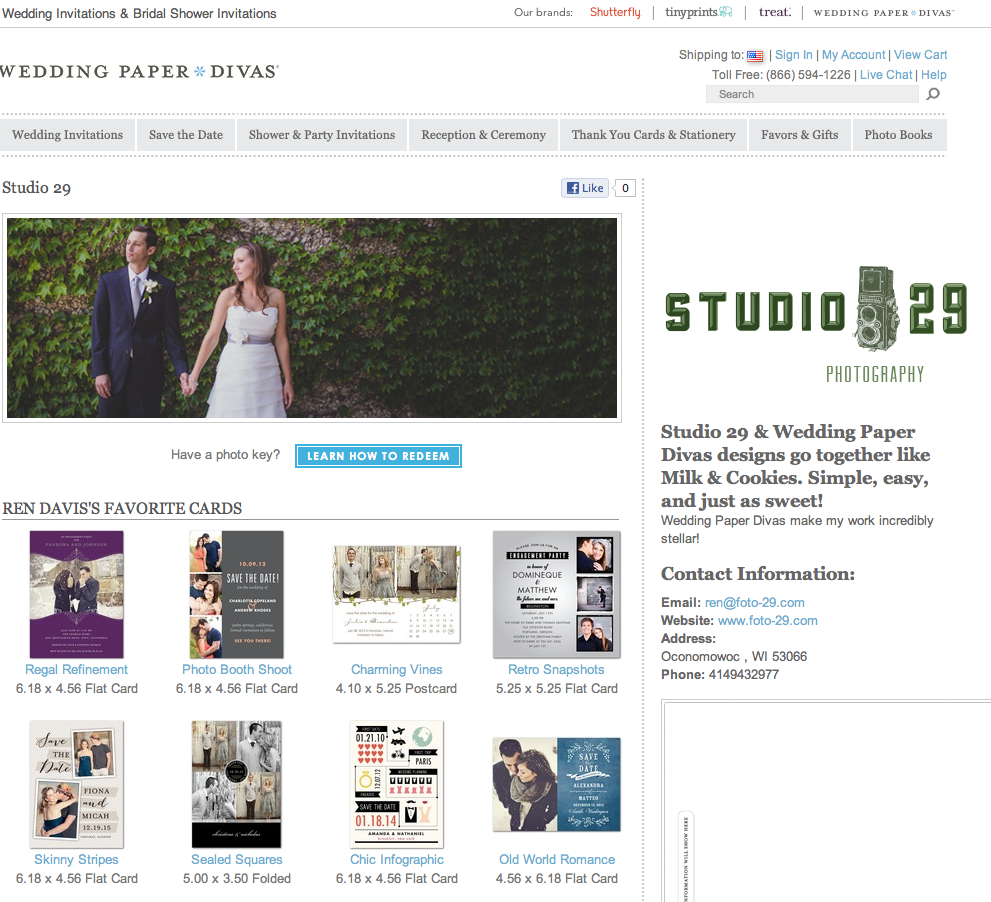Click the Charming Vines link
This screenshot has height=902, width=991.
pos(397,669)
